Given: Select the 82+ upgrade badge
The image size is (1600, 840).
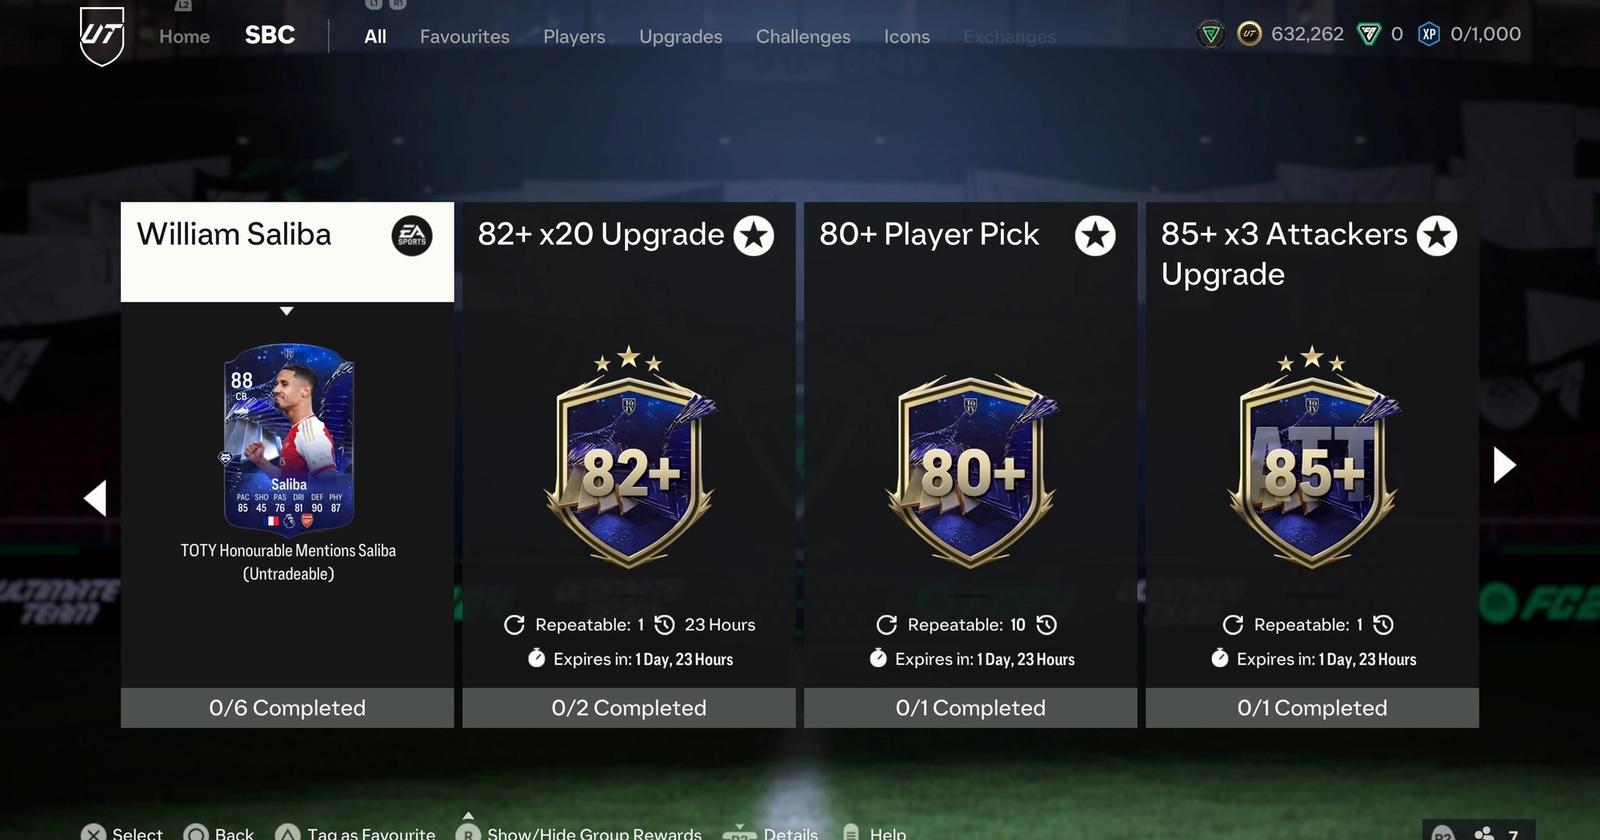Looking at the screenshot, I should 629,457.
